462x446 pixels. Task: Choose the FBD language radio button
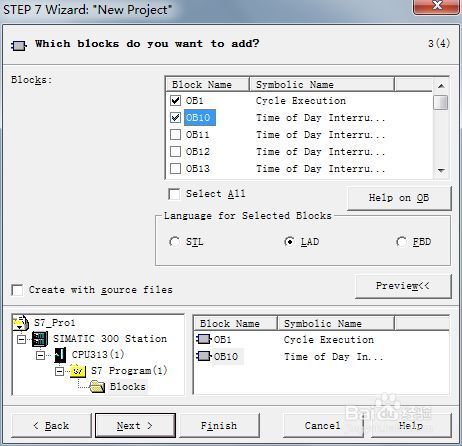click(x=401, y=241)
